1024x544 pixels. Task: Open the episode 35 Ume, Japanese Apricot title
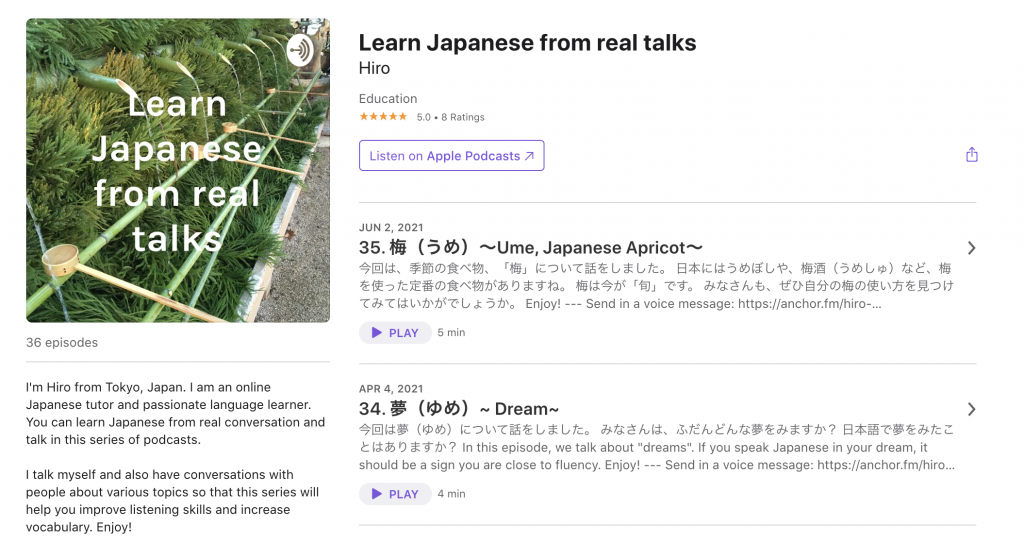click(530, 247)
